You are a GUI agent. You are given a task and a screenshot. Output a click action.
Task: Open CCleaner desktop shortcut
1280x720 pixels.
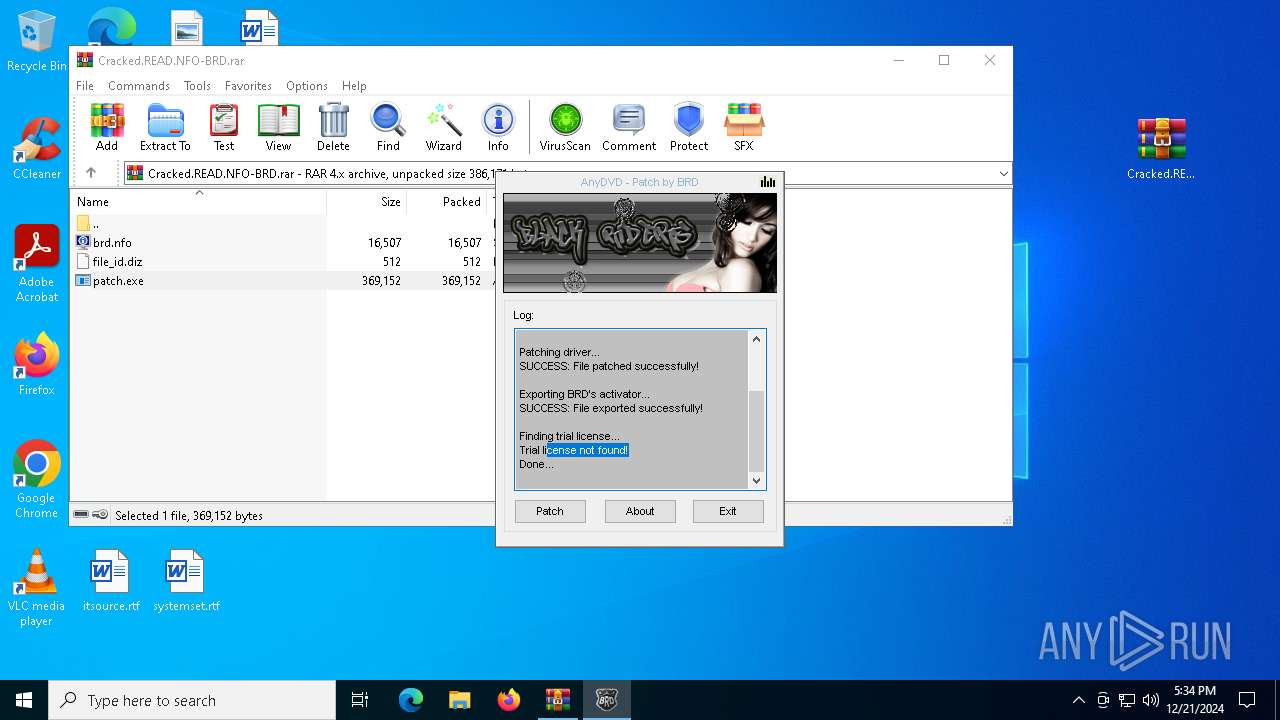point(36,148)
